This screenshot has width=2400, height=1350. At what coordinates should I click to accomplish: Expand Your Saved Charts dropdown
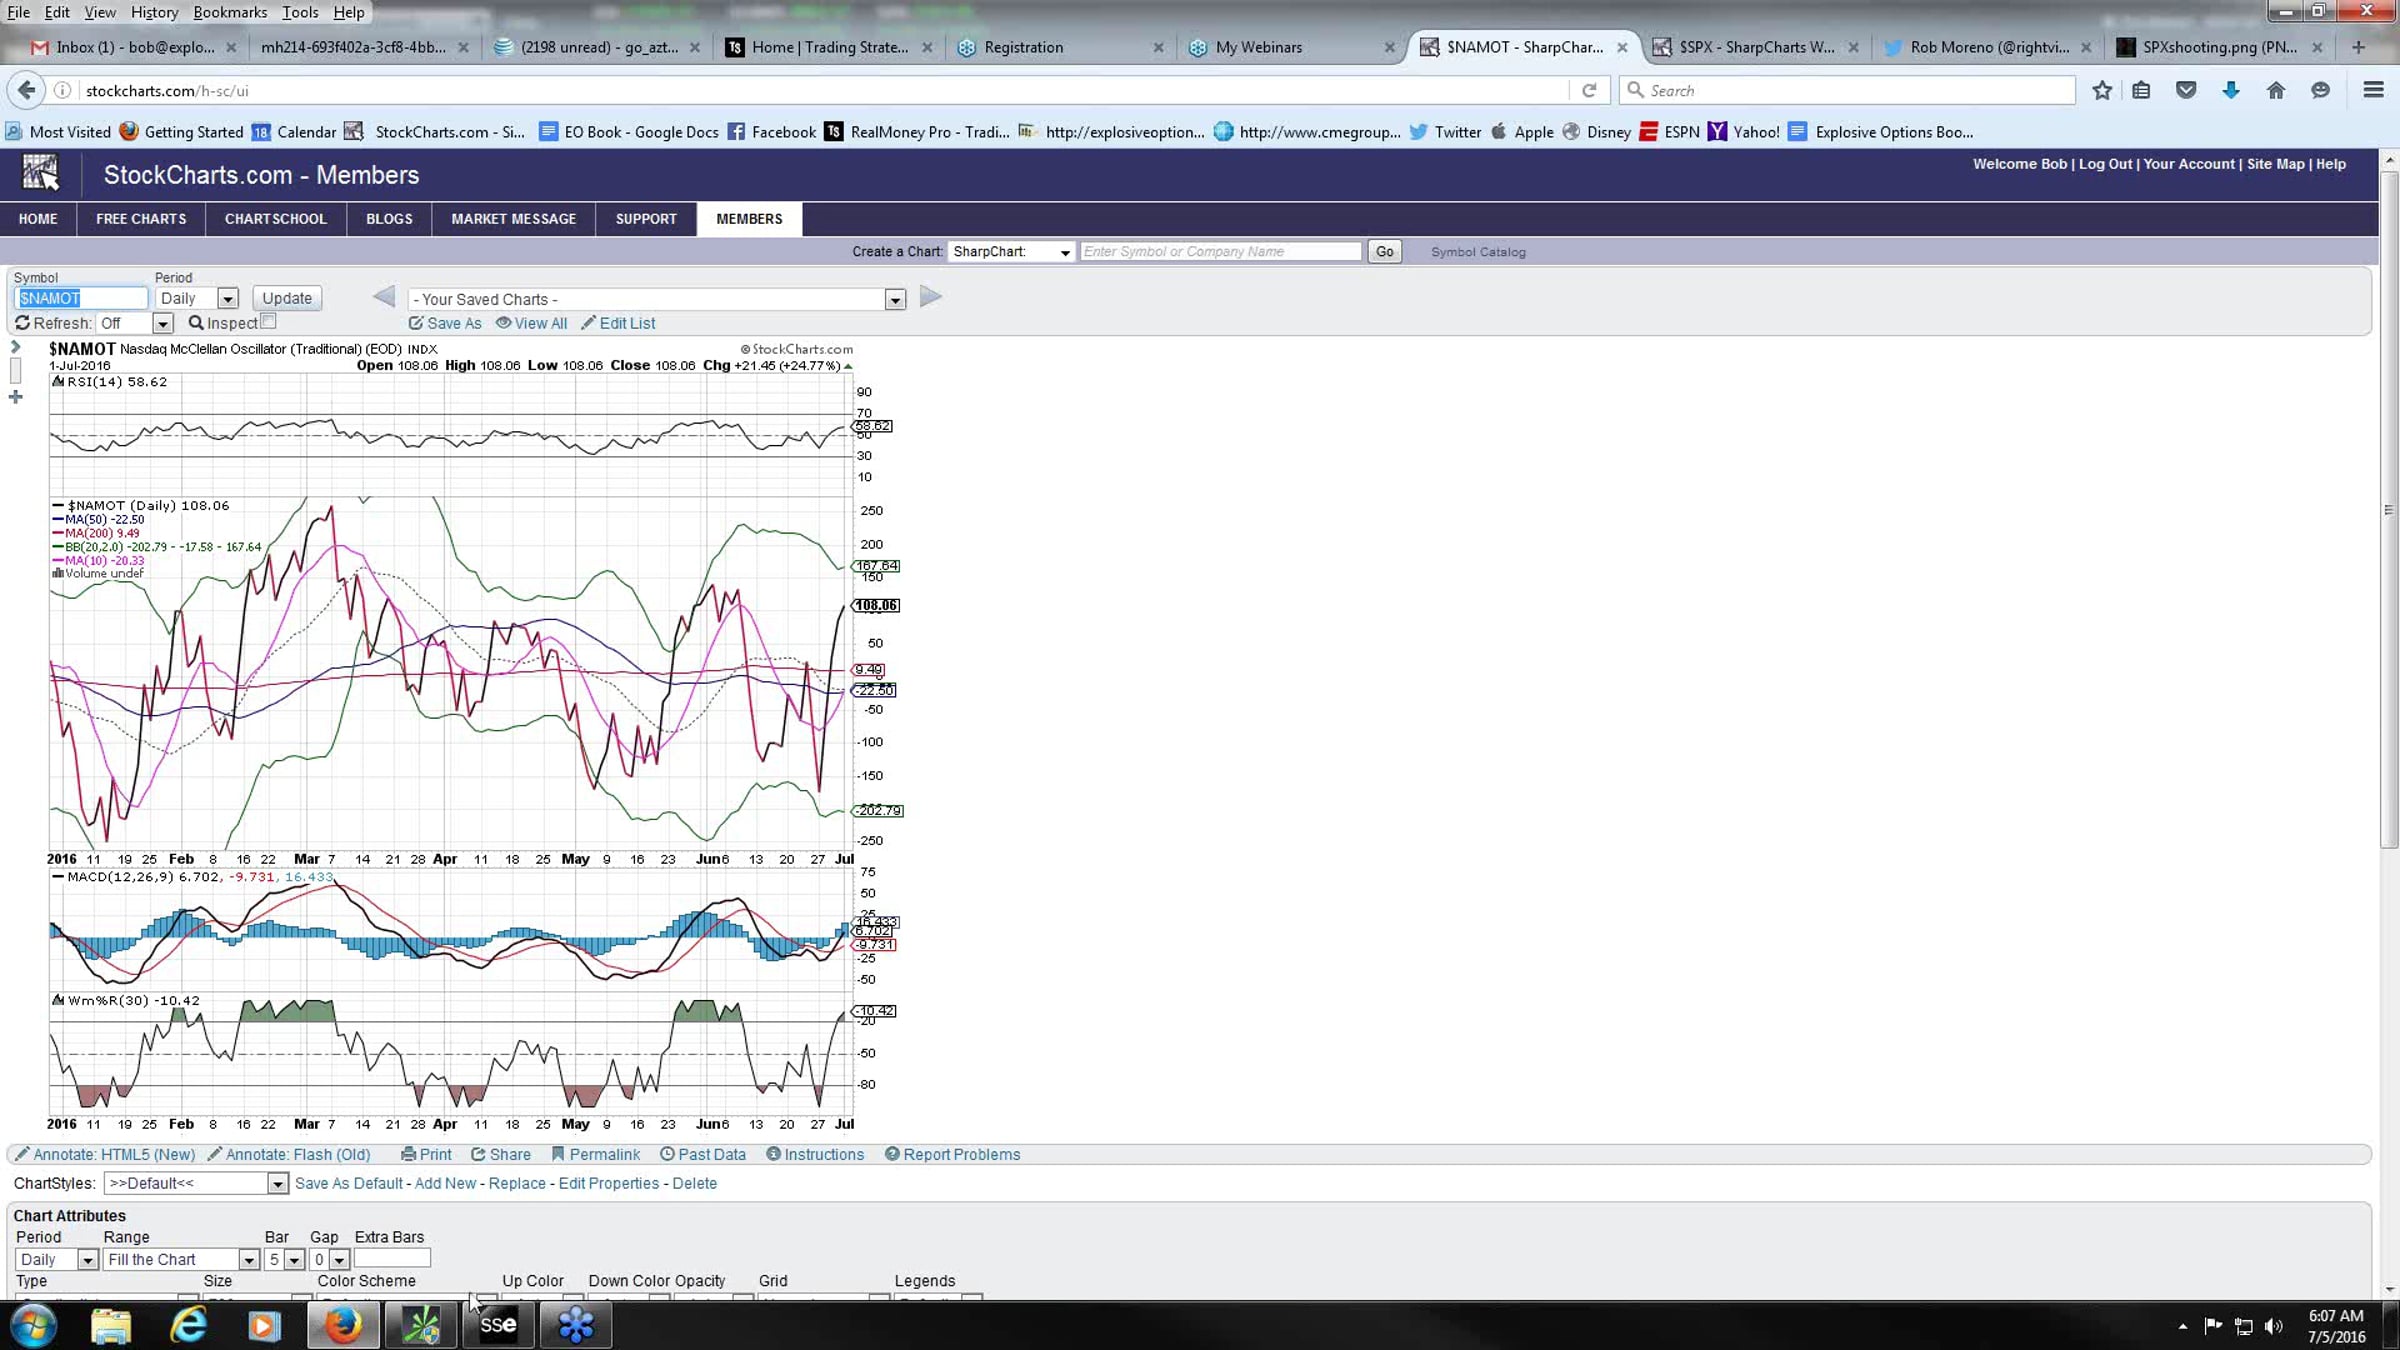coord(894,299)
